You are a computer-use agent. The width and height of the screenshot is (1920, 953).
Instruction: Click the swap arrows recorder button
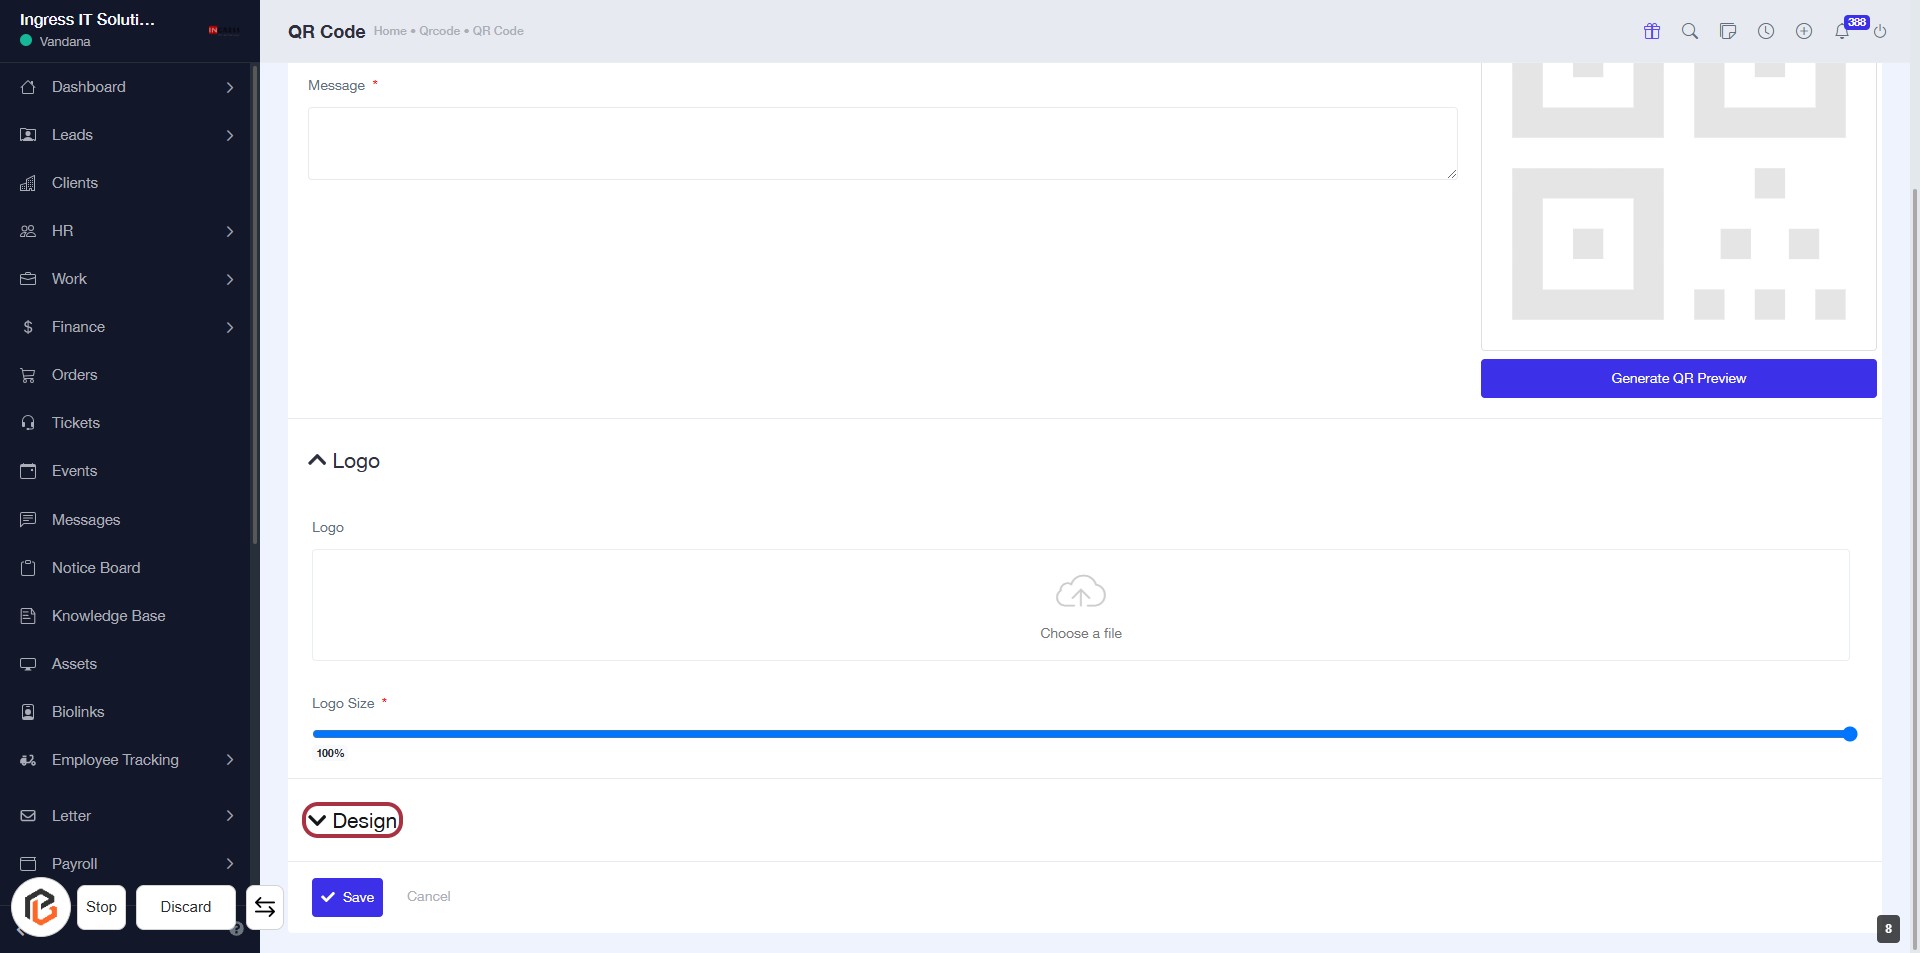265,907
